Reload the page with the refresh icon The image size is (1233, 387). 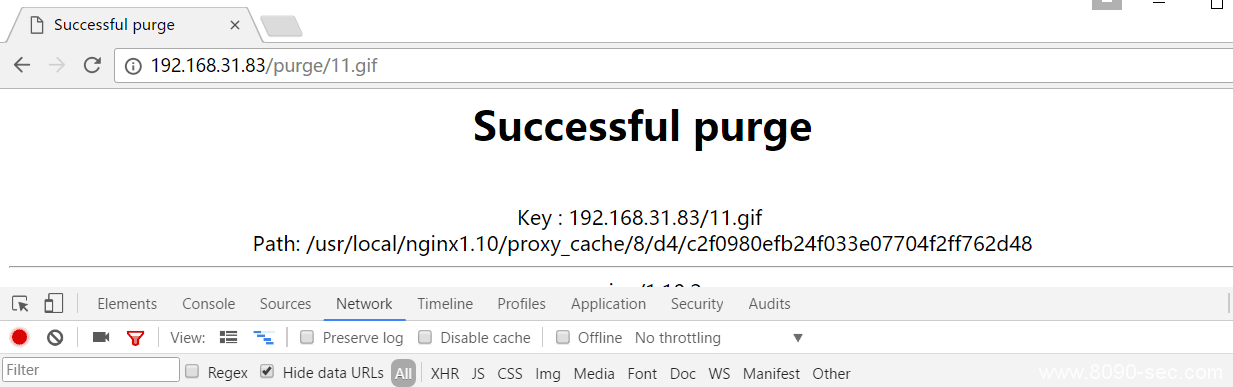click(92, 66)
